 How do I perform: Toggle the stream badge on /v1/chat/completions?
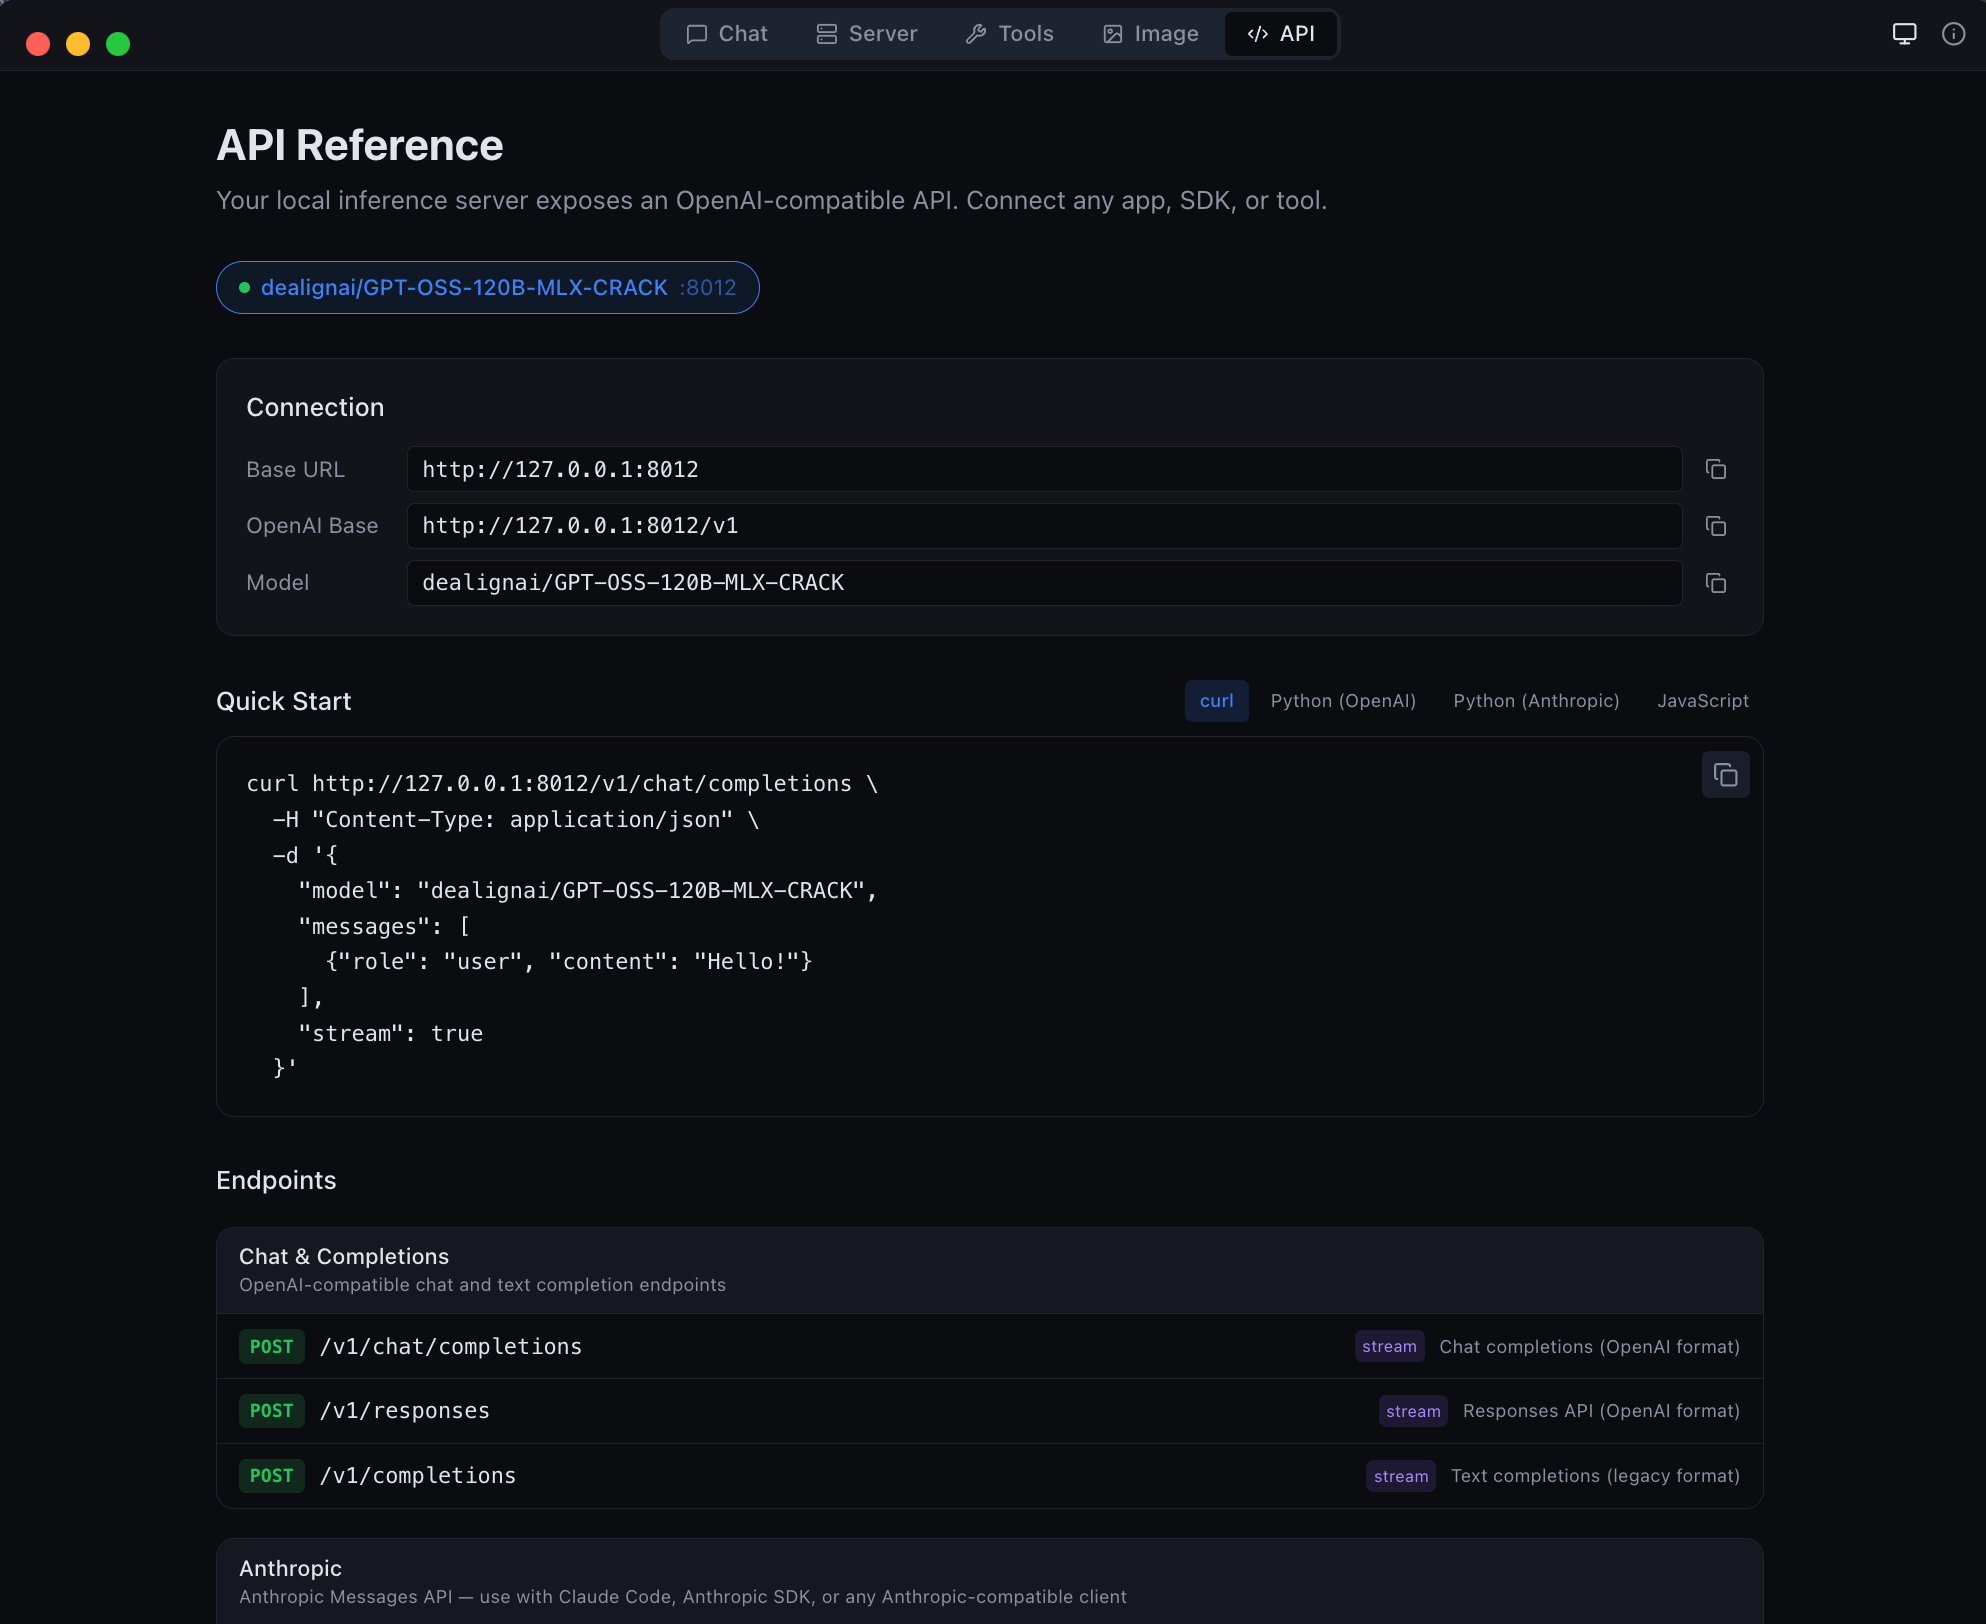pyautogui.click(x=1389, y=1346)
